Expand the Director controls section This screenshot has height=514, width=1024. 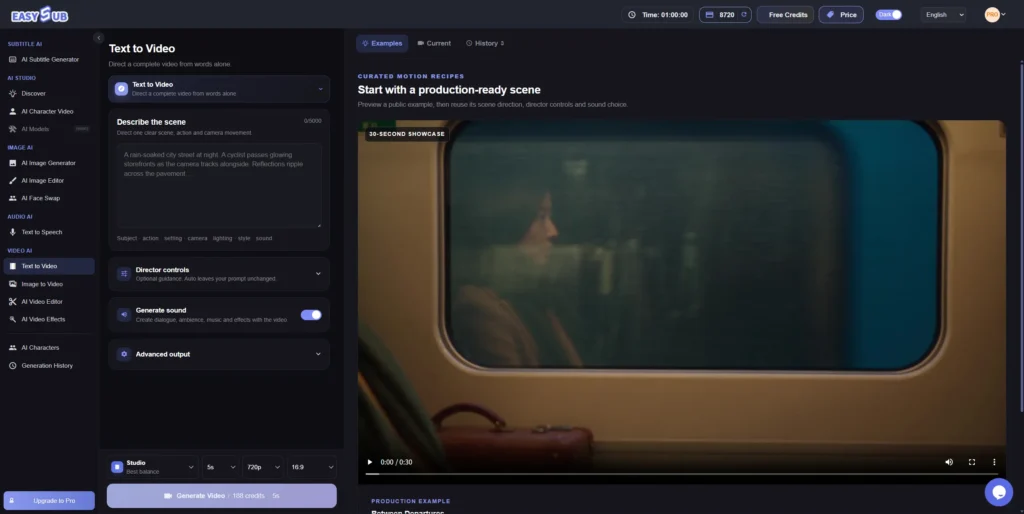click(x=219, y=274)
